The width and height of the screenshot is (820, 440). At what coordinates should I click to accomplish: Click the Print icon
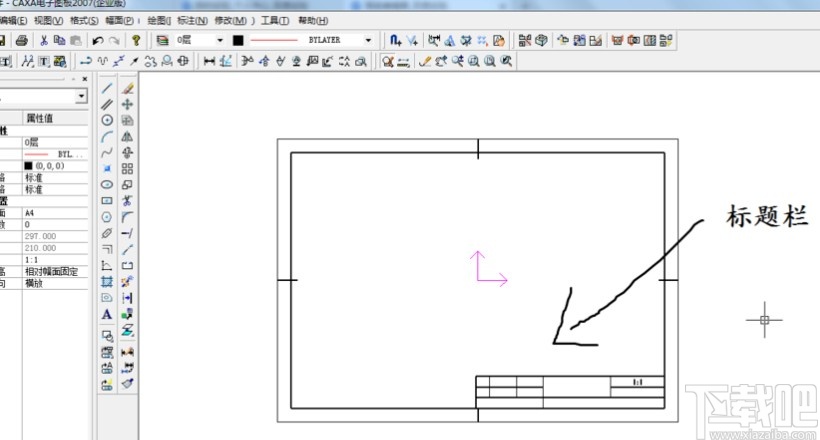click(x=21, y=40)
